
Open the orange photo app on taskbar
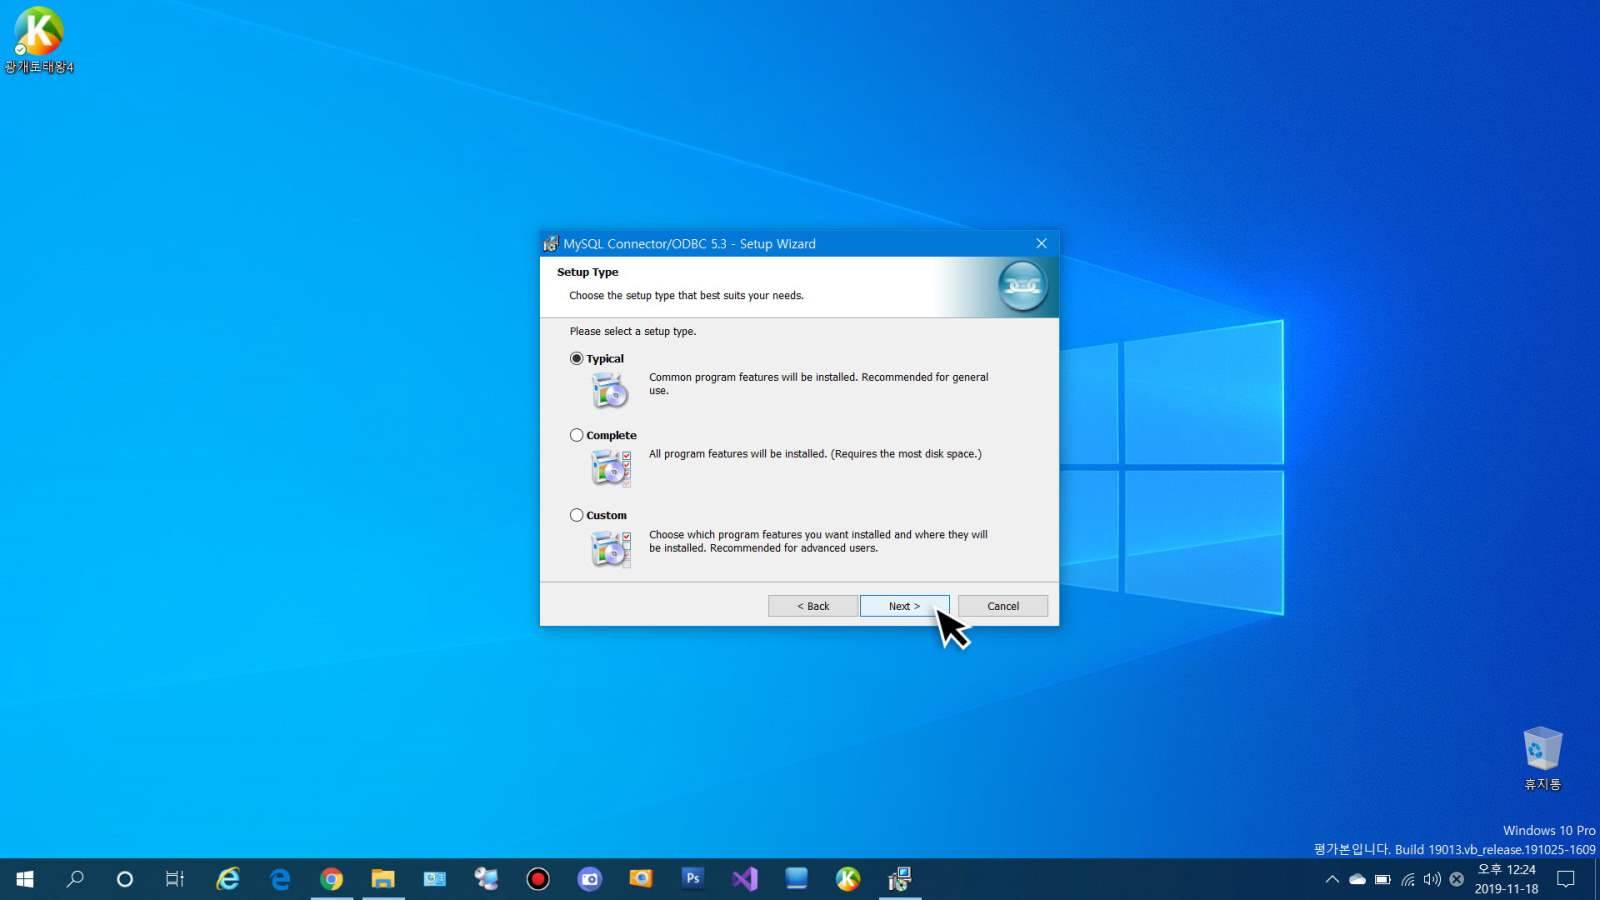point(641,879)
